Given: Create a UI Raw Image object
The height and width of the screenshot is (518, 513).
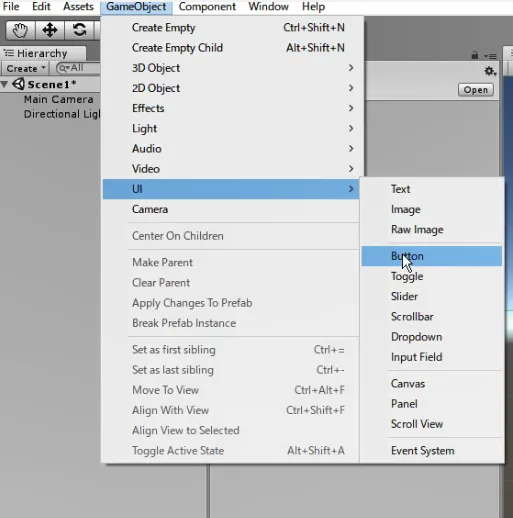Looking at the screenshot, I should (x=432, y=229).
